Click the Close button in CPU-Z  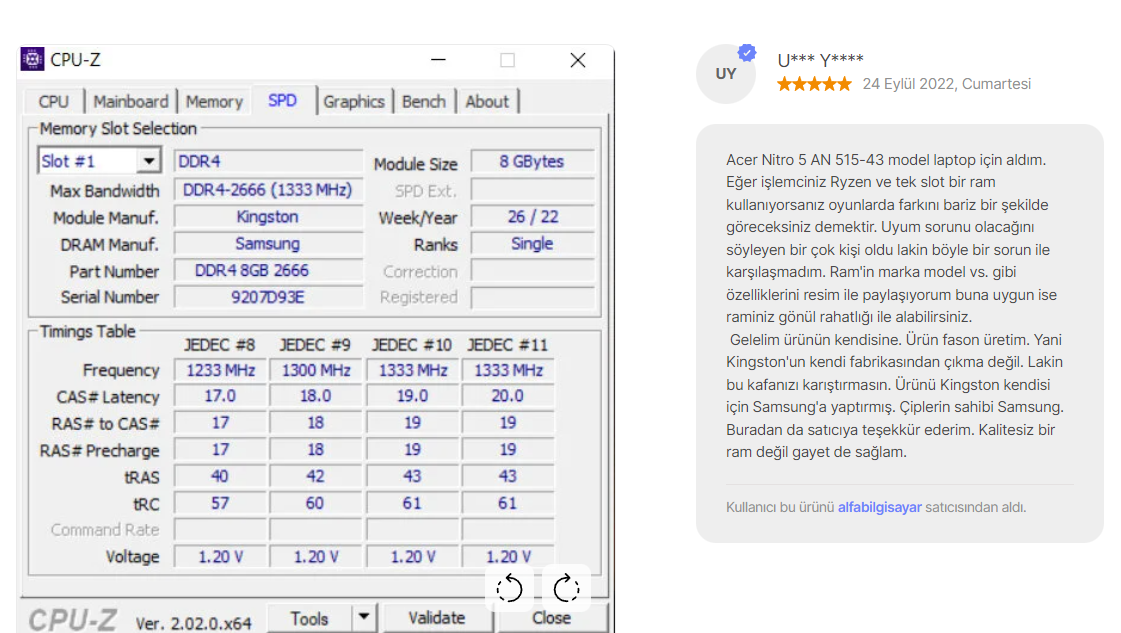[551, 618]
